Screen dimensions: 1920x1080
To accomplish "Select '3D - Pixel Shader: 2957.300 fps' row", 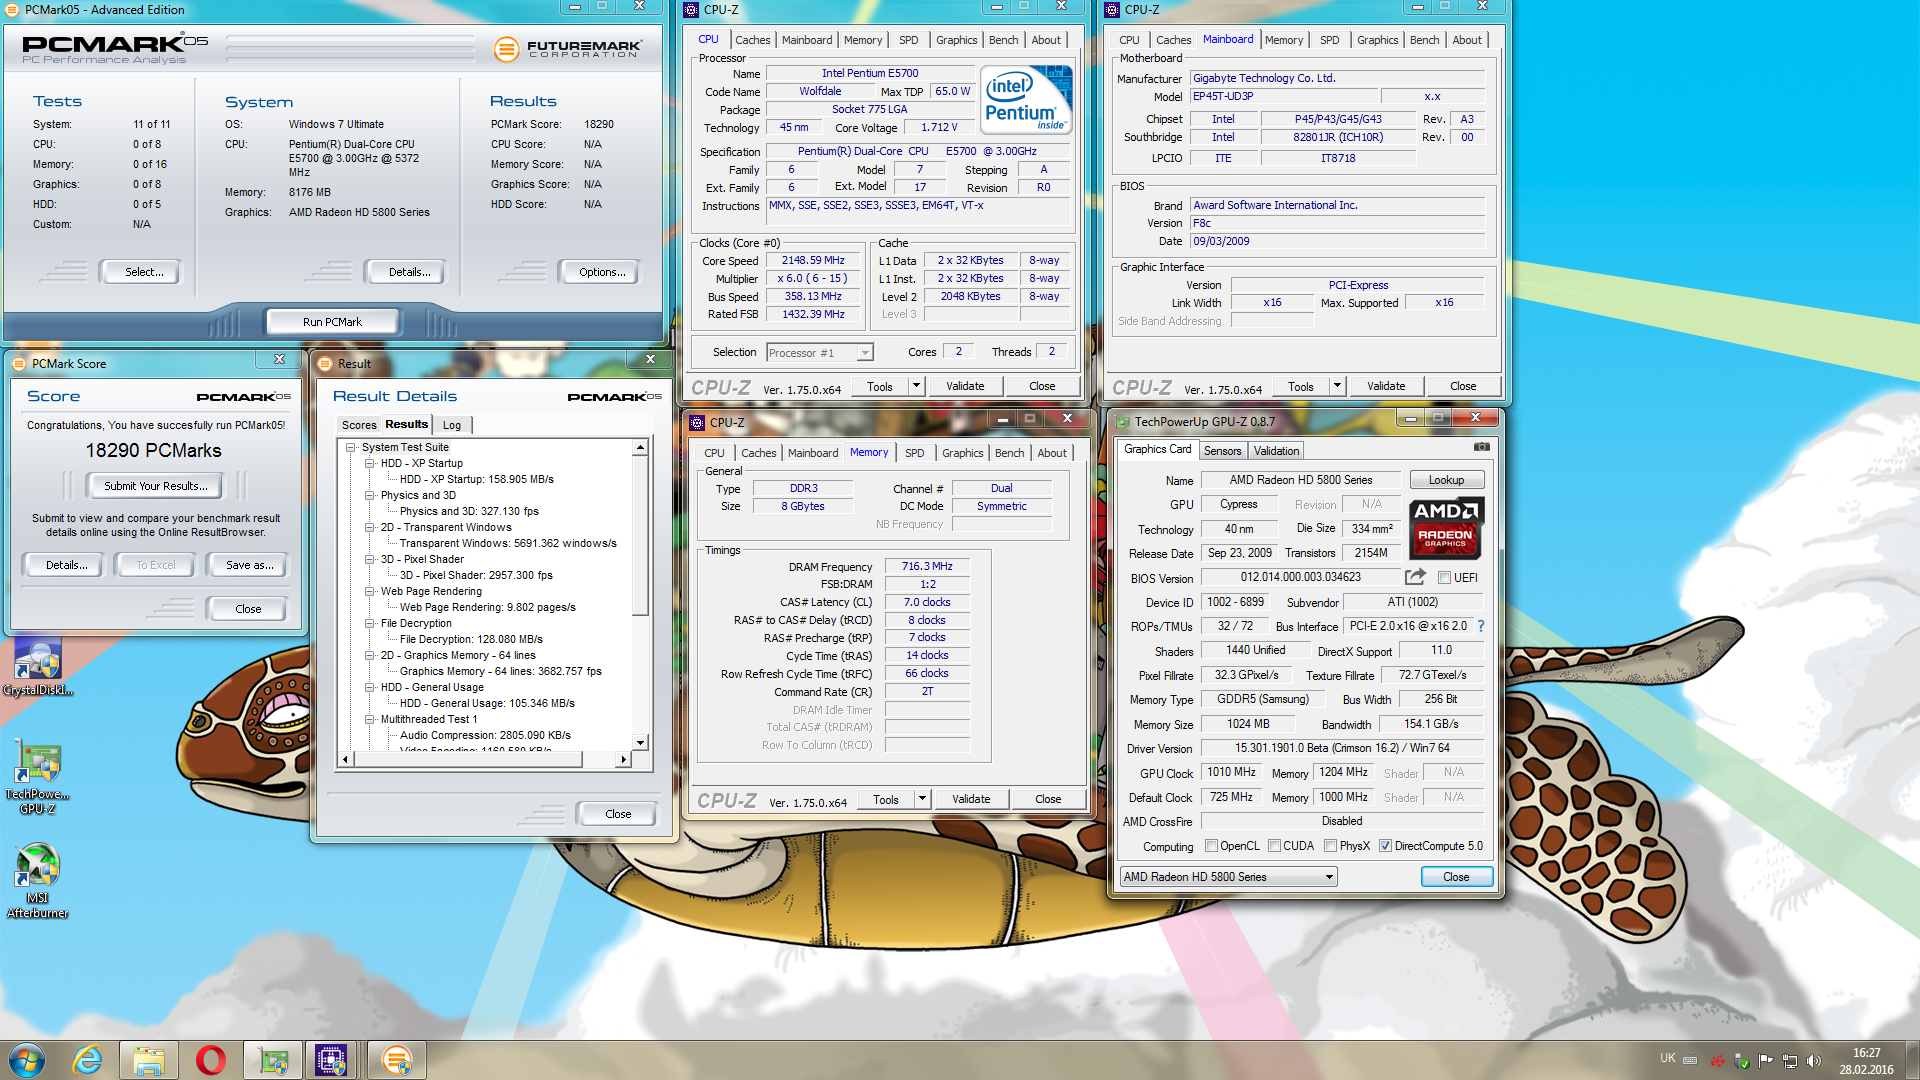I will click(476, 575).
